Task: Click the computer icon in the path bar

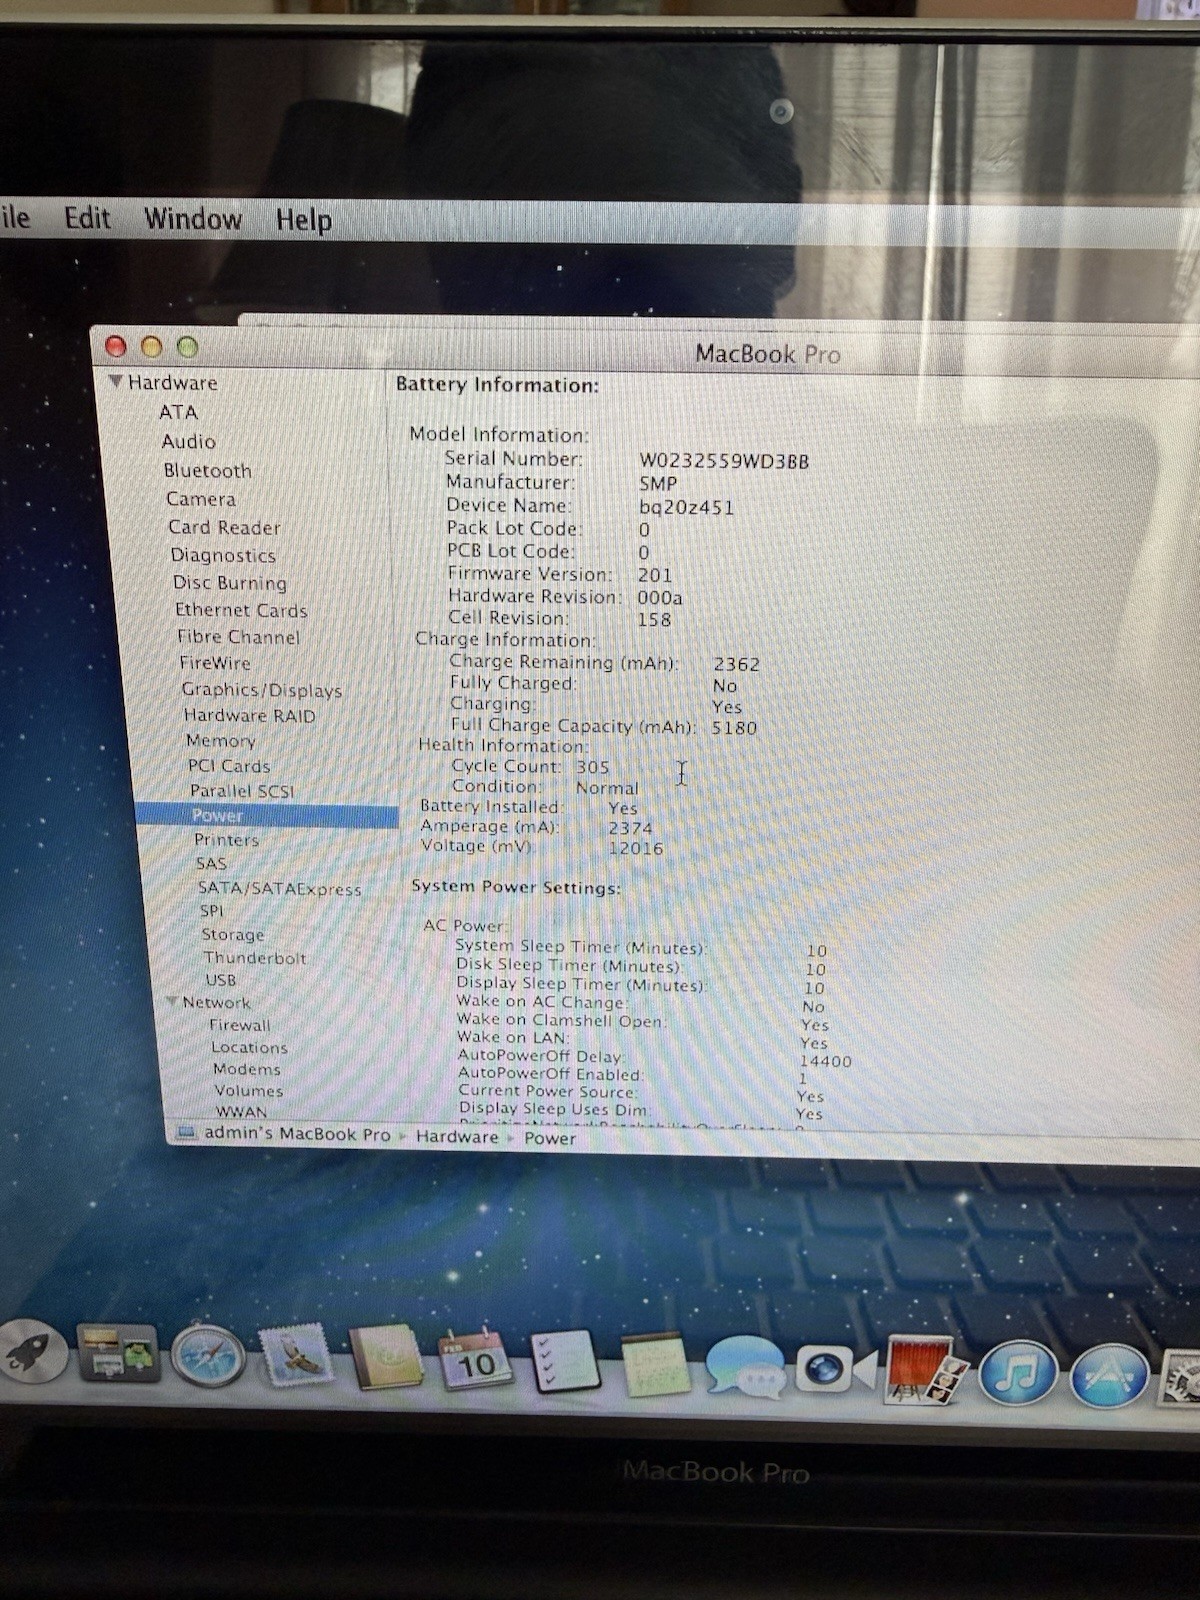Action: click(x=186, y=1133)
